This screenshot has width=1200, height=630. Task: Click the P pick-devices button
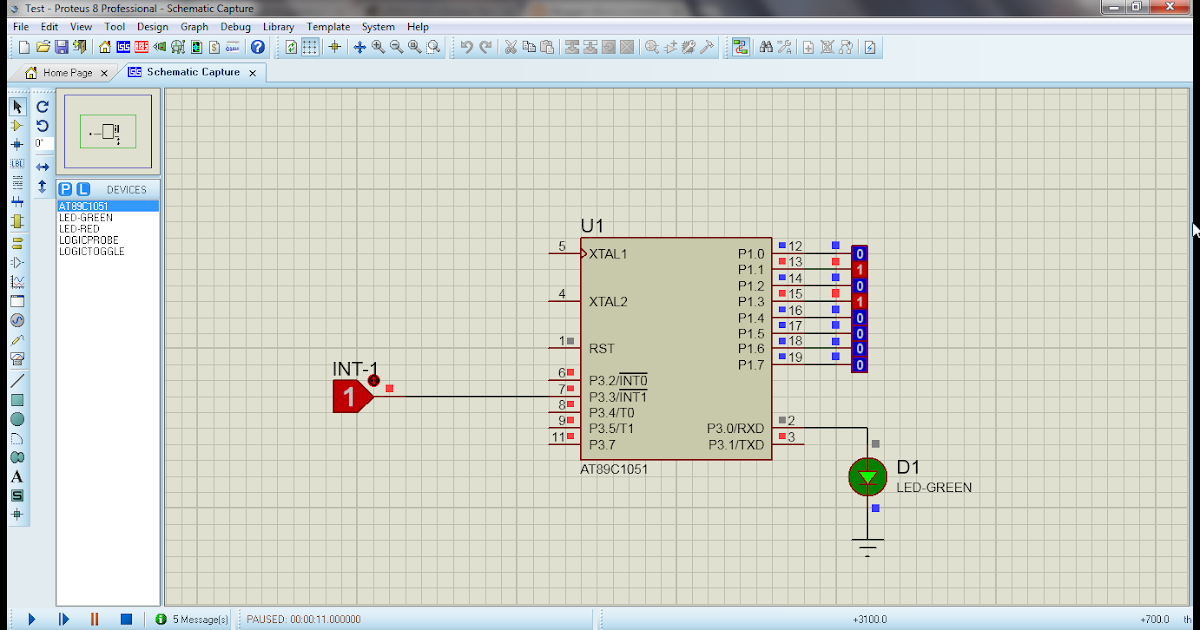coord(65,188)
